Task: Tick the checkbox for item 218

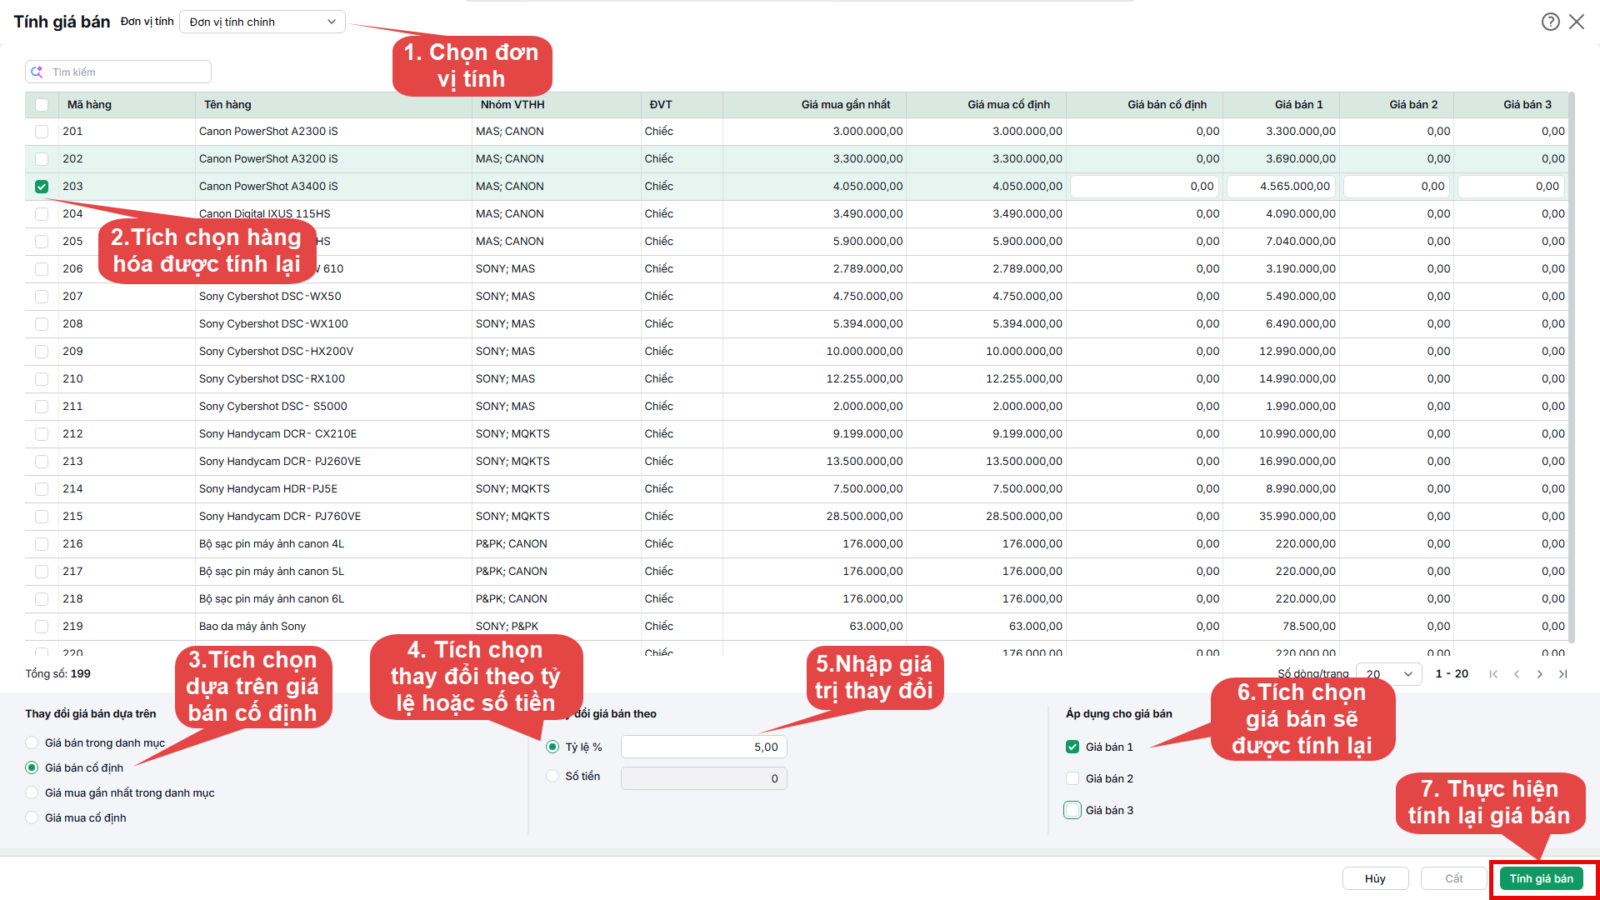Action: tap(41, 599)
